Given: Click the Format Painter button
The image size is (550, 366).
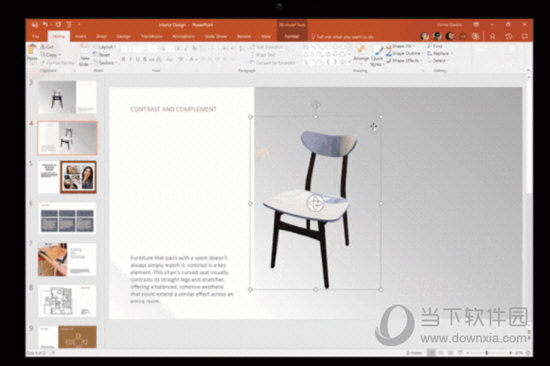Looking at the screenshot, I should point(58,62).
